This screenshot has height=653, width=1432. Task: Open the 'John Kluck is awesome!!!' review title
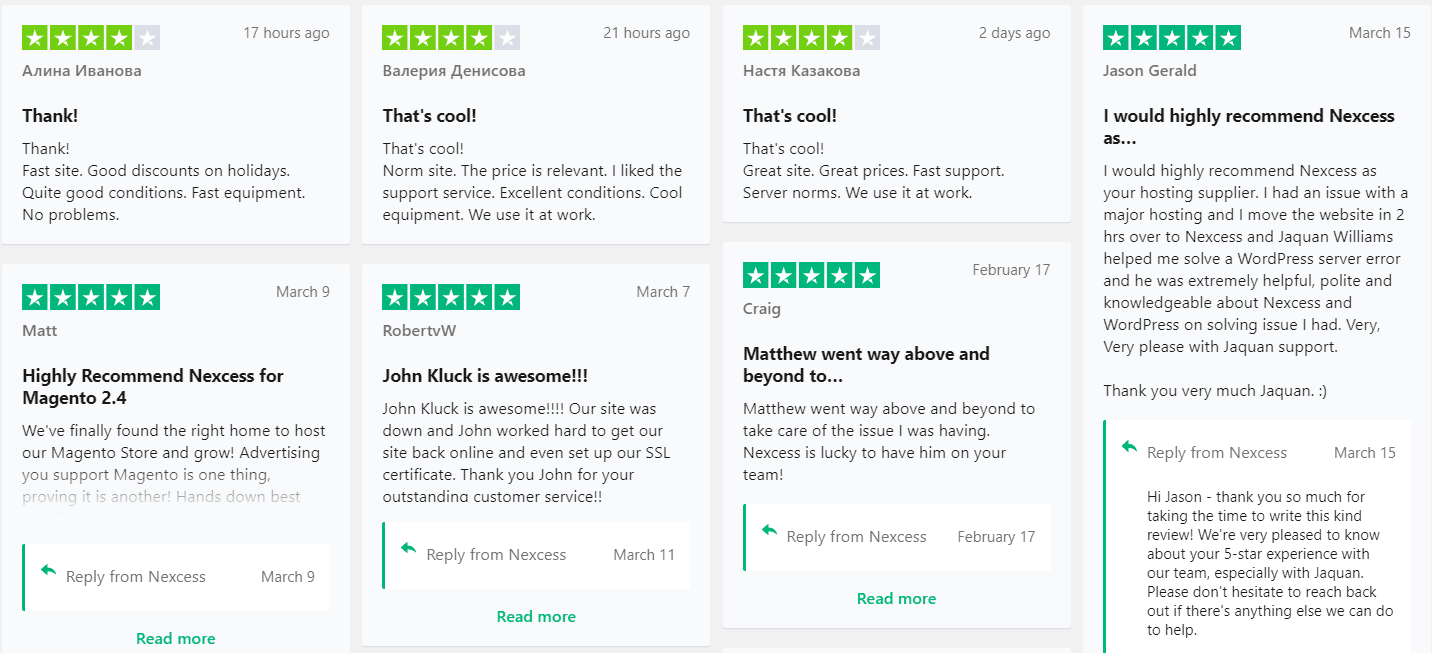point(485,376)
